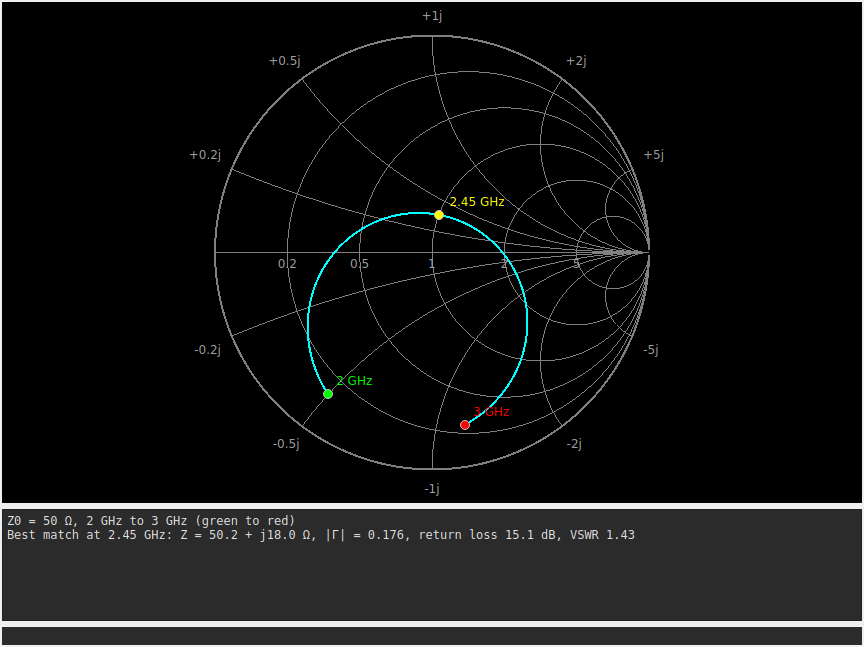Click the green 2 GHz start marker
864x647 pixels.
click(x=328, y=394)
